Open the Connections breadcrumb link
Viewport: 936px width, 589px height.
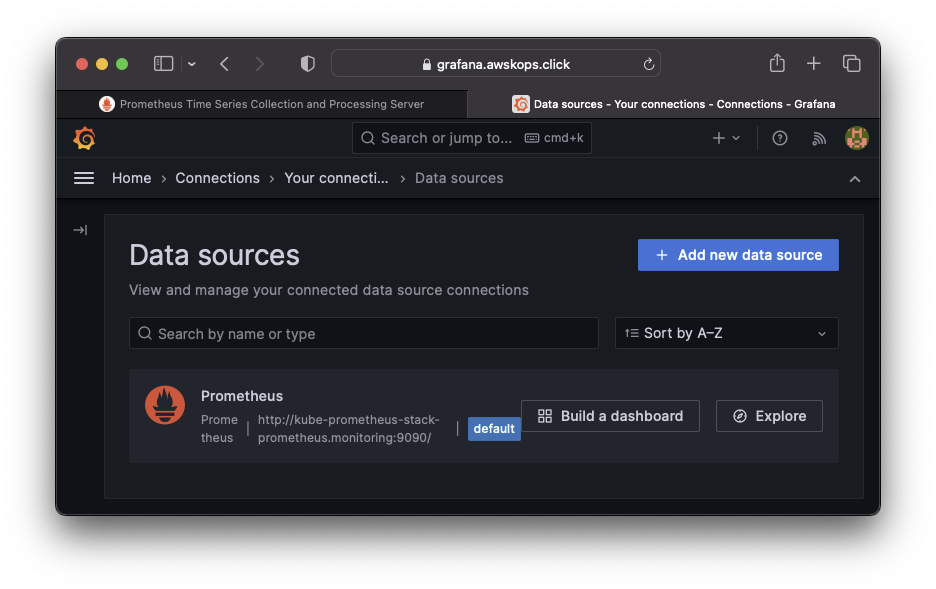pyautogui.click(x=217, y=178)
